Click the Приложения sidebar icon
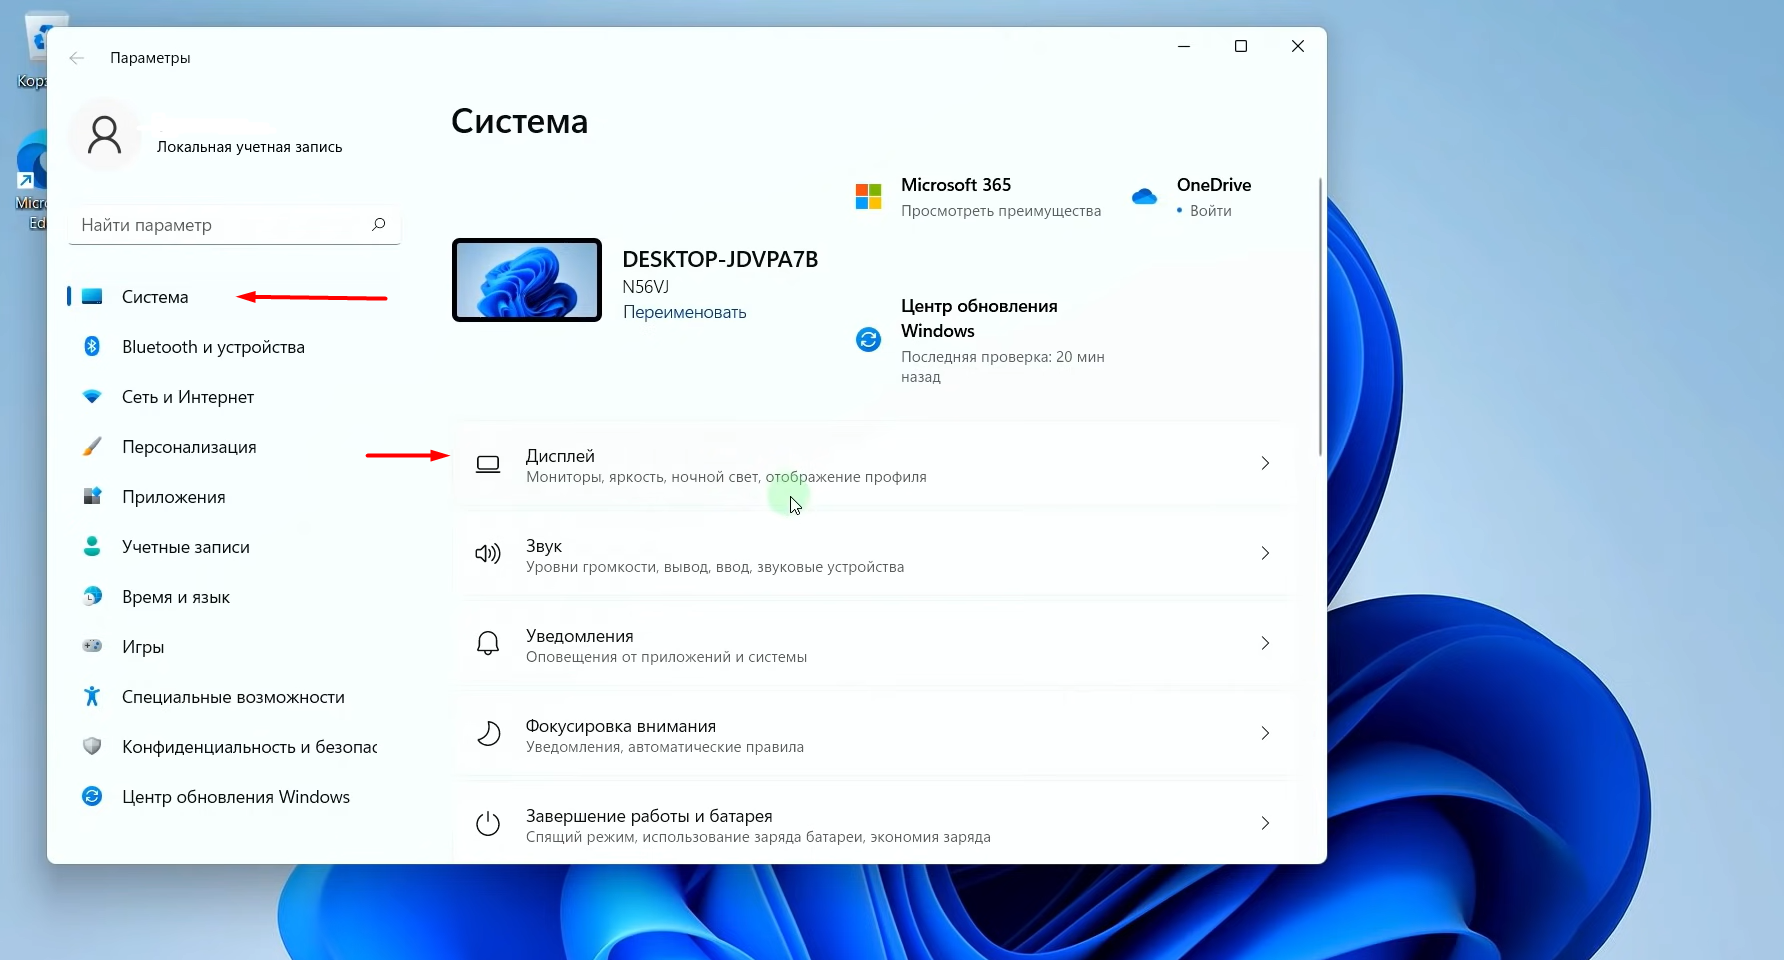 [91, 496]
